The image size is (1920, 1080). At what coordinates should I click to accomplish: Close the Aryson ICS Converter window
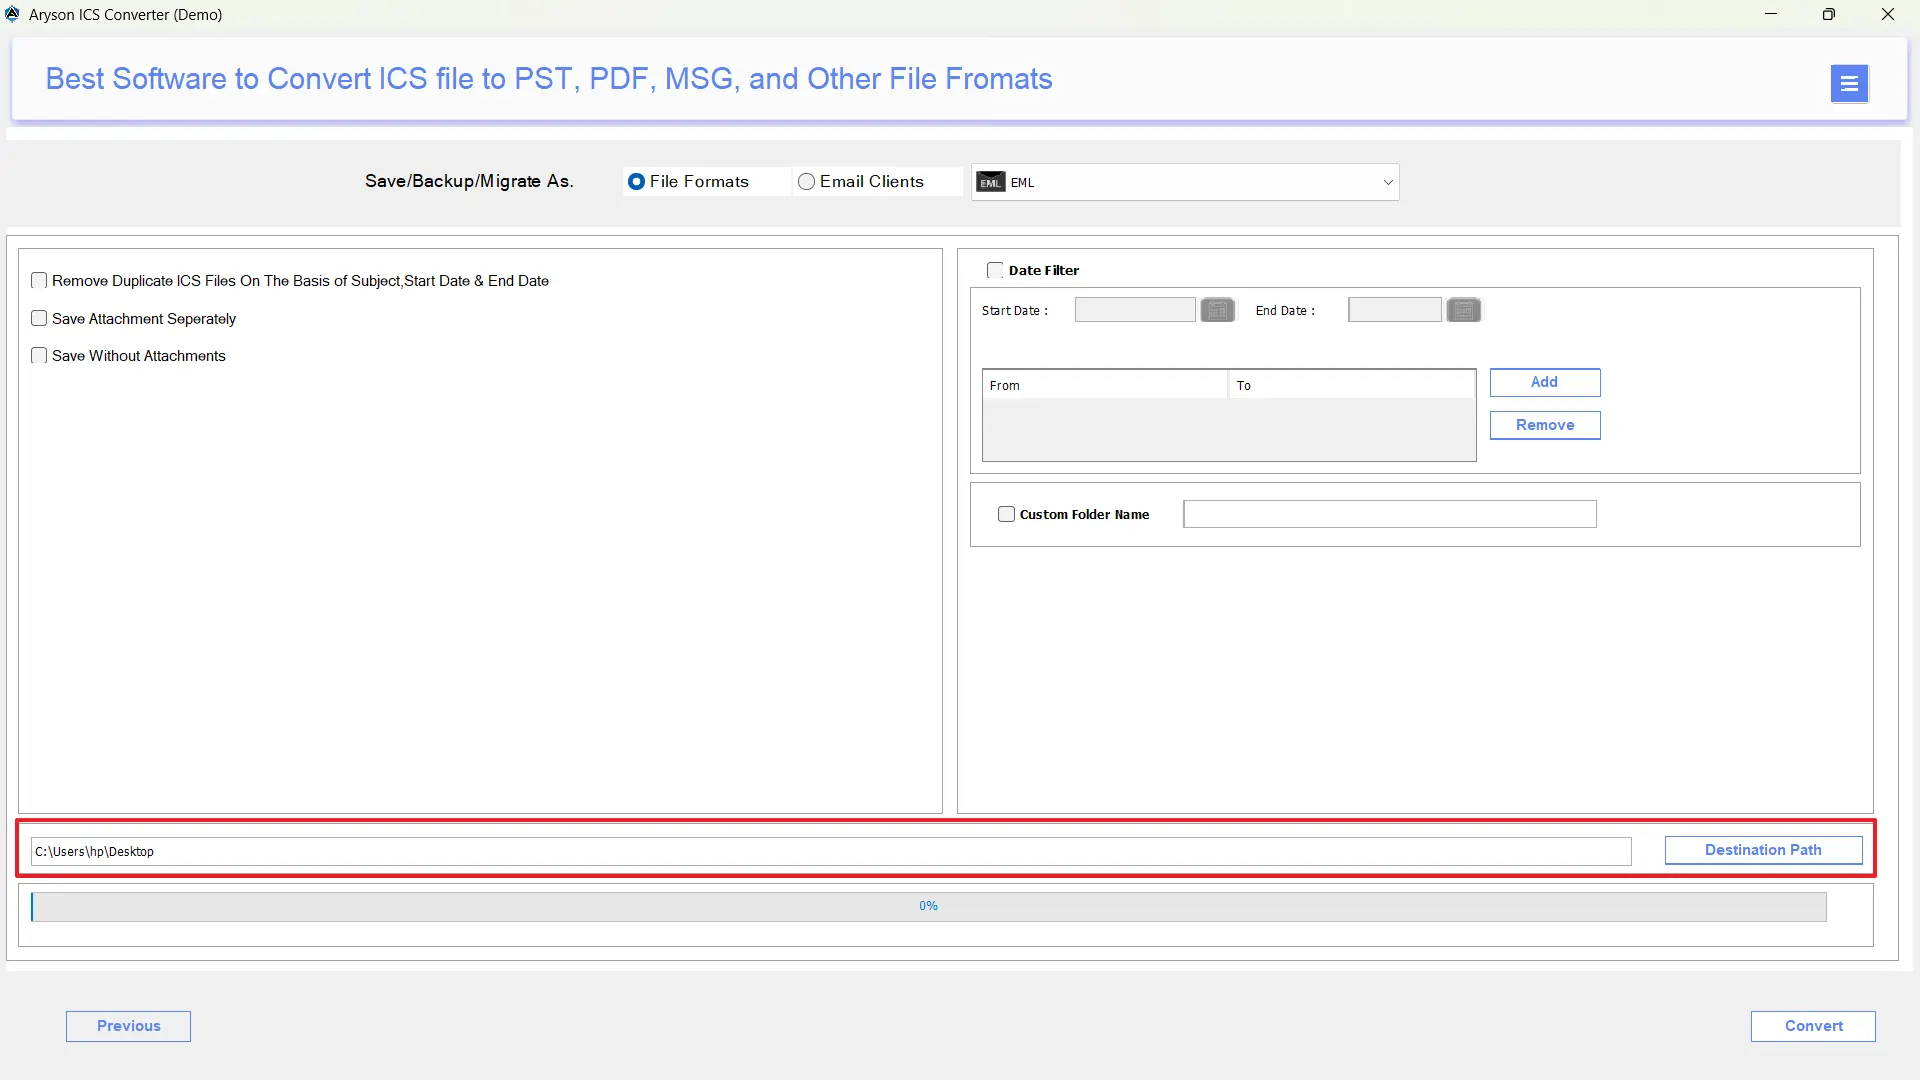(1888, 14)
